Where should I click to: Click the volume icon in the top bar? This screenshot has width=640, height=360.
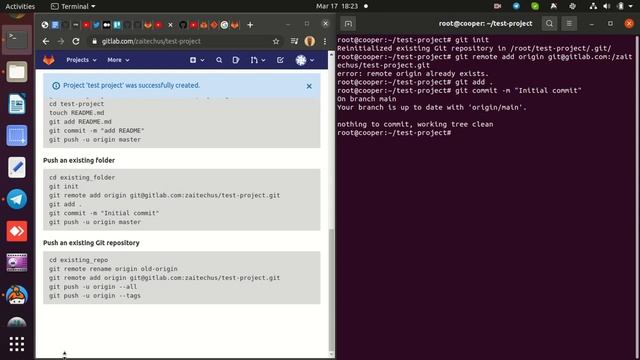[607, 6]
